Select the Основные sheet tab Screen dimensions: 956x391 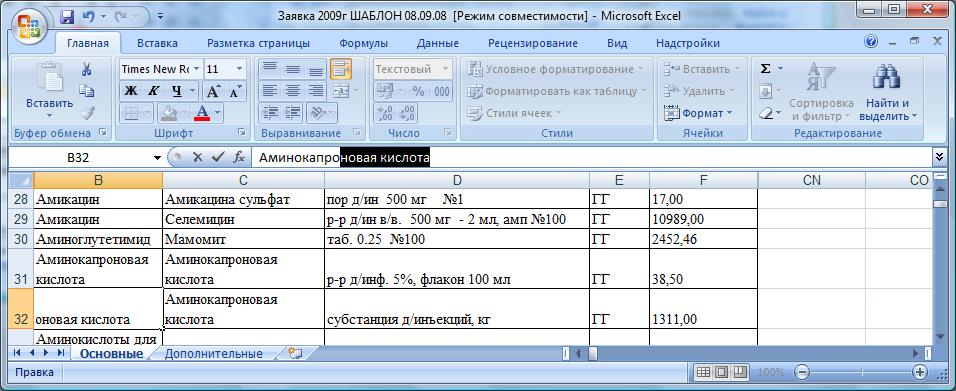(112, 354)
